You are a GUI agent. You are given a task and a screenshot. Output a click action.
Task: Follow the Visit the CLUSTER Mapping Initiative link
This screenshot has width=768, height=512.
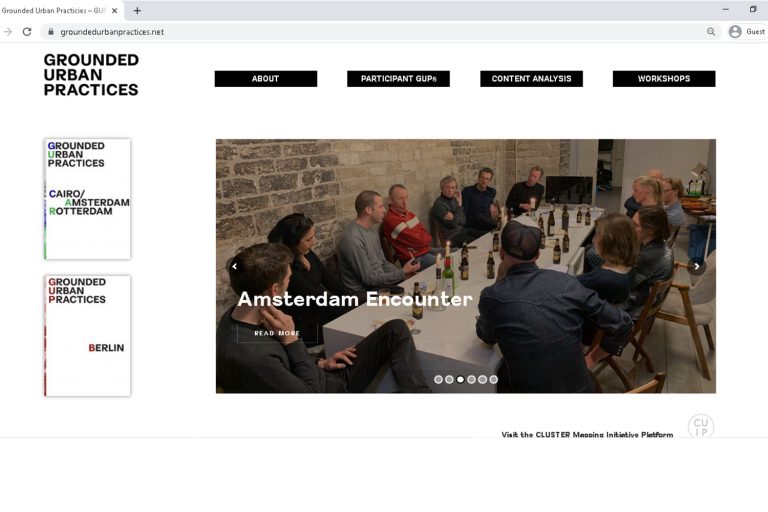tap(587, 435)
